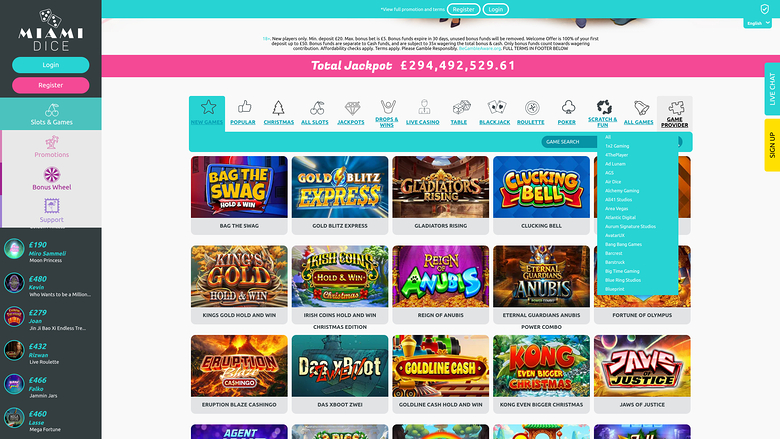Click Rizwan's Live Roulette avatar
Viewport: 780px width, 439px height.
[x=14, y=350]
